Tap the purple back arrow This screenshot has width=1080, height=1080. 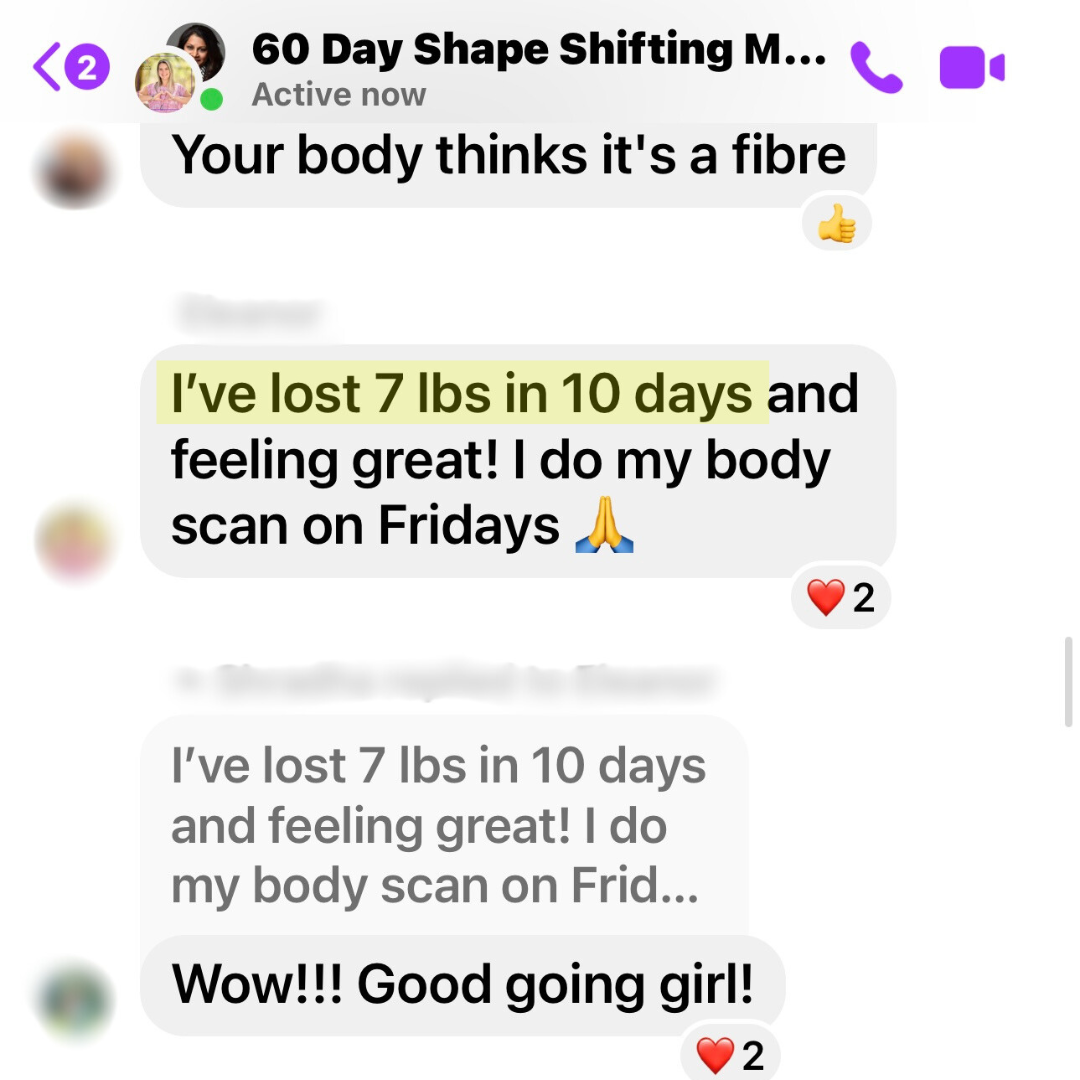click(47, 67)
